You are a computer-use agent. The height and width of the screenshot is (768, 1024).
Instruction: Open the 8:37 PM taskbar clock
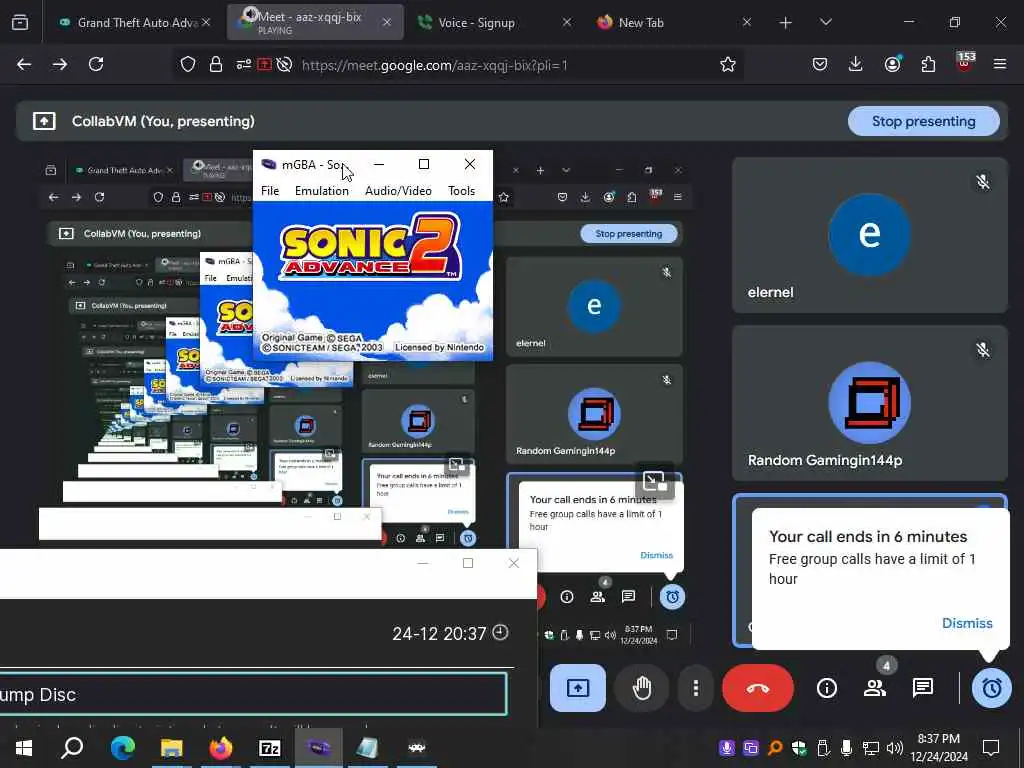pyautogui.click(x=939, y=748)
